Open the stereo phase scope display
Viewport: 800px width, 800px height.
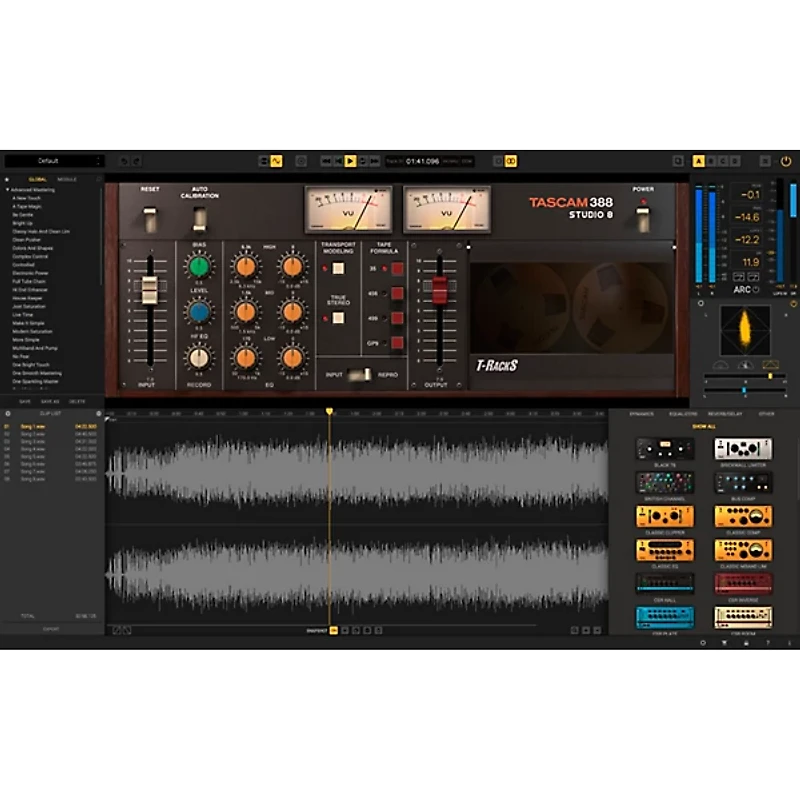pos(745,330)
